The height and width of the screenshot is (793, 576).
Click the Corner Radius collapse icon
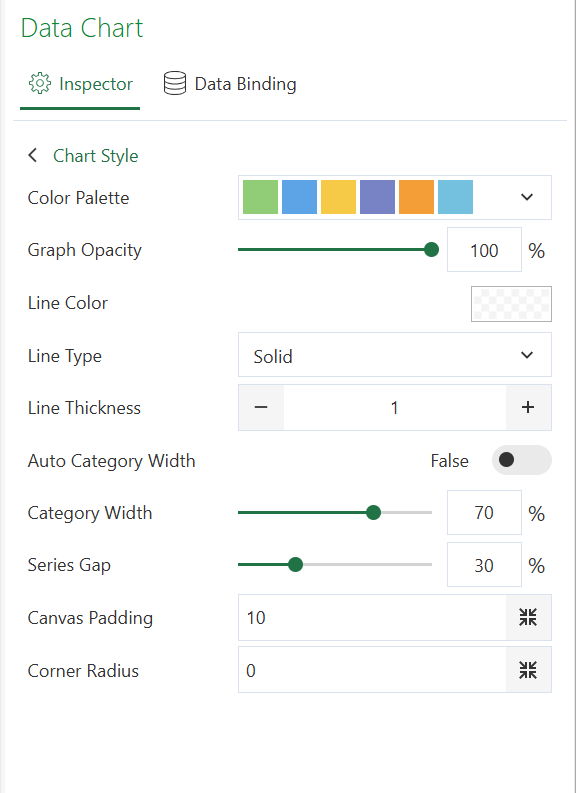[528, 670]
